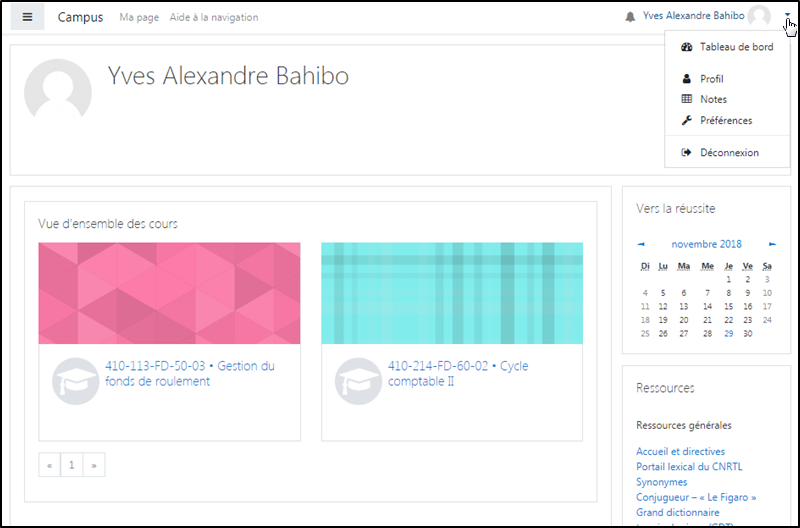Viewport: 800px width, 528px height.
Task: Click the pink course banner thumbnail
Action: 169,293
